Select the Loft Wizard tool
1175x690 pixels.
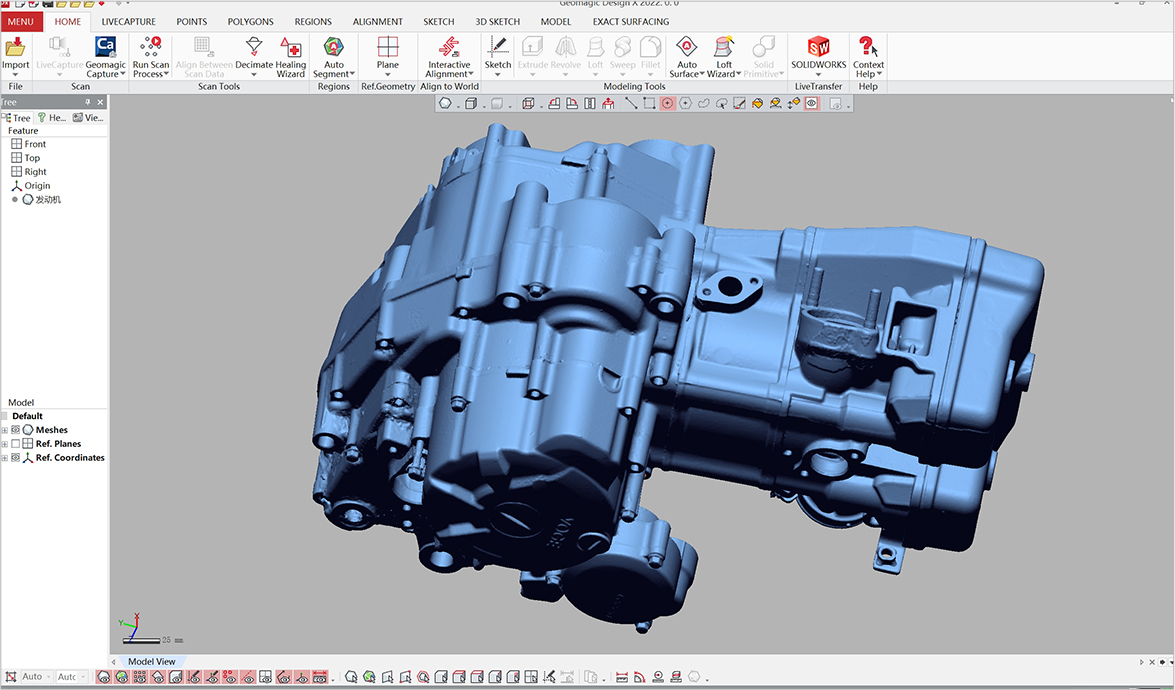724,48
